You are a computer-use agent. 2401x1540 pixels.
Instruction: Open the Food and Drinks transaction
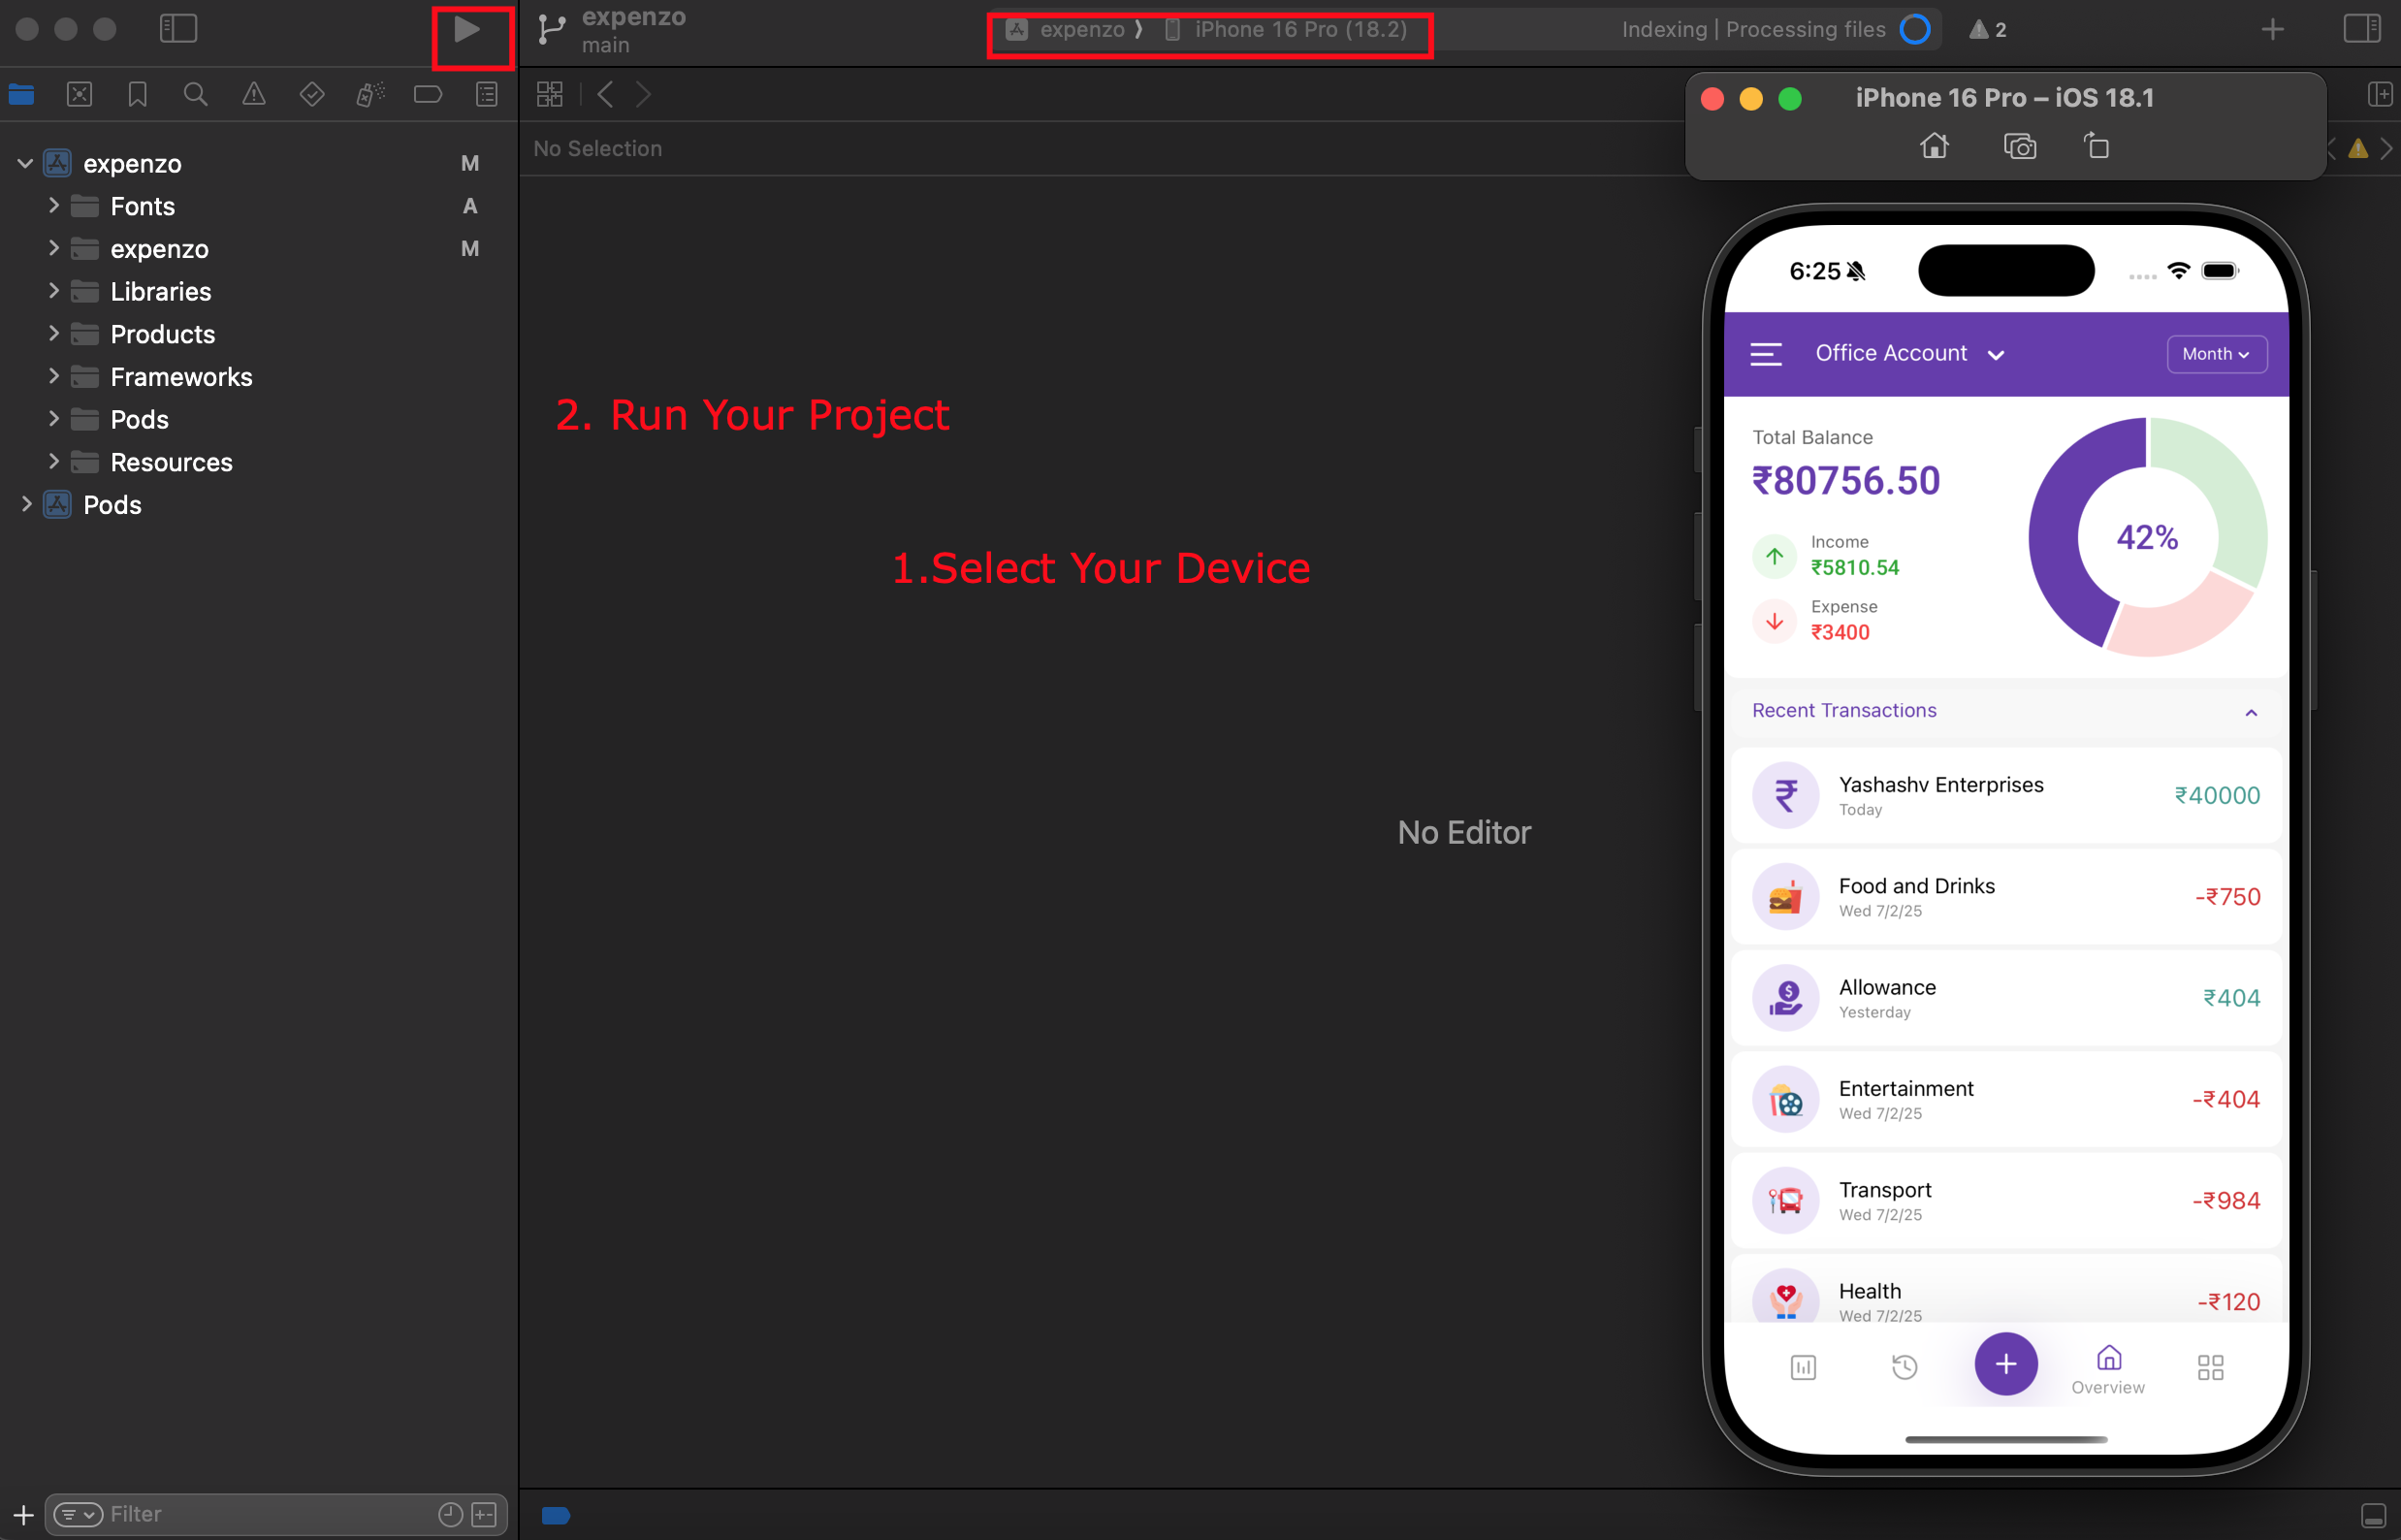(2006, 896)
